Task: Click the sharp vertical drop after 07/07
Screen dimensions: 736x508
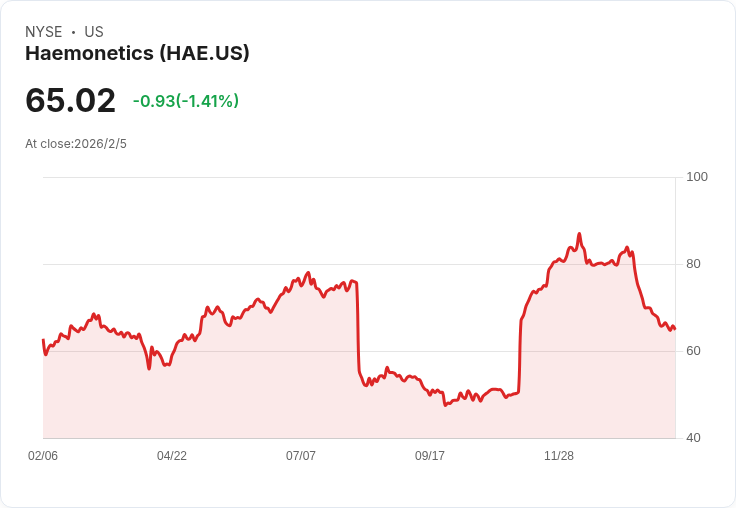Action: click(358, 330)
